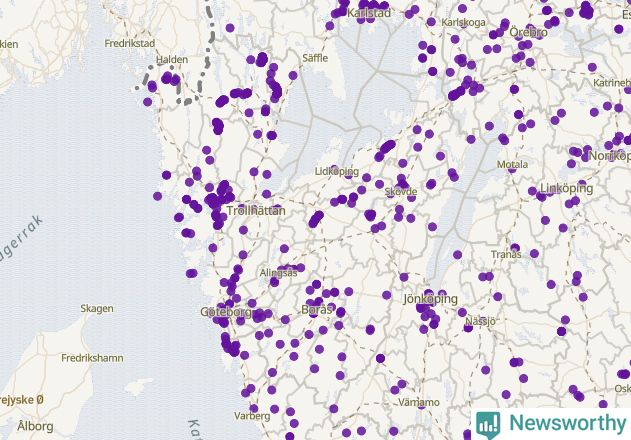Click the Lidköping town label
The height and width of the screenshot is (440, 631).
pyautogui.click(x=337, y=171)
